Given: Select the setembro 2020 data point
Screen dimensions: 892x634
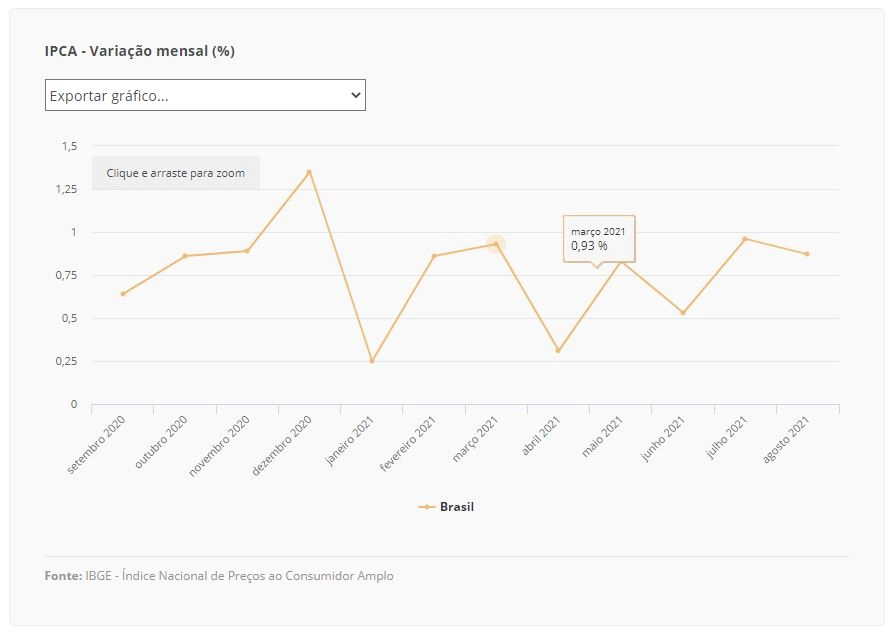Looking at the screenshot, I should coord(123,294).
